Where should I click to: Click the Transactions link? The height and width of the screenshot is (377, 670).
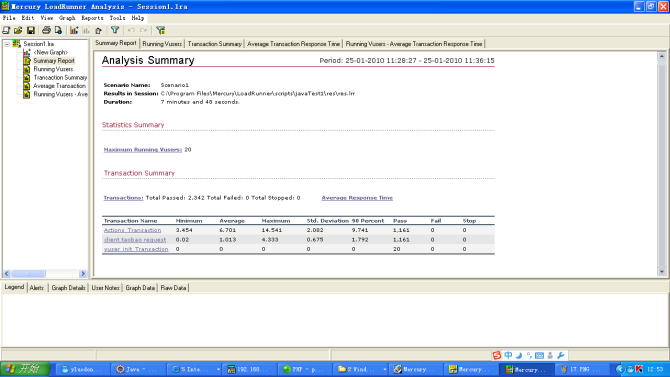123,198
